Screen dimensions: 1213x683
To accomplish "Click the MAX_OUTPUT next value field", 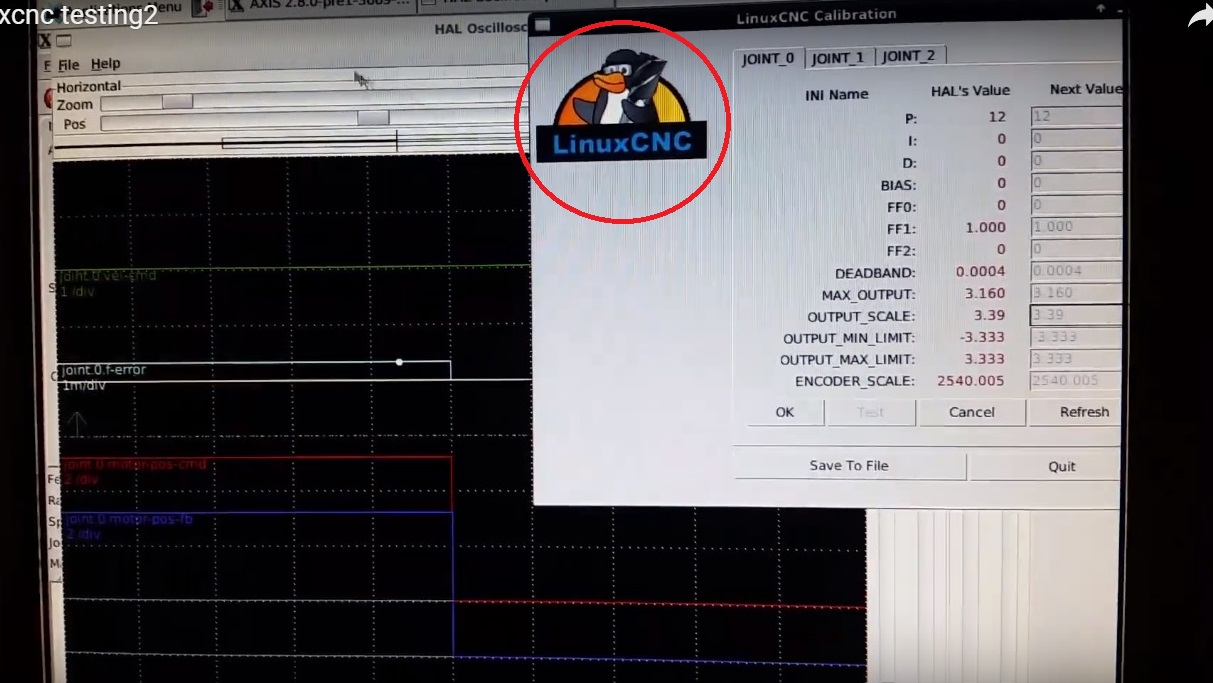I will tap(1076, 293).
